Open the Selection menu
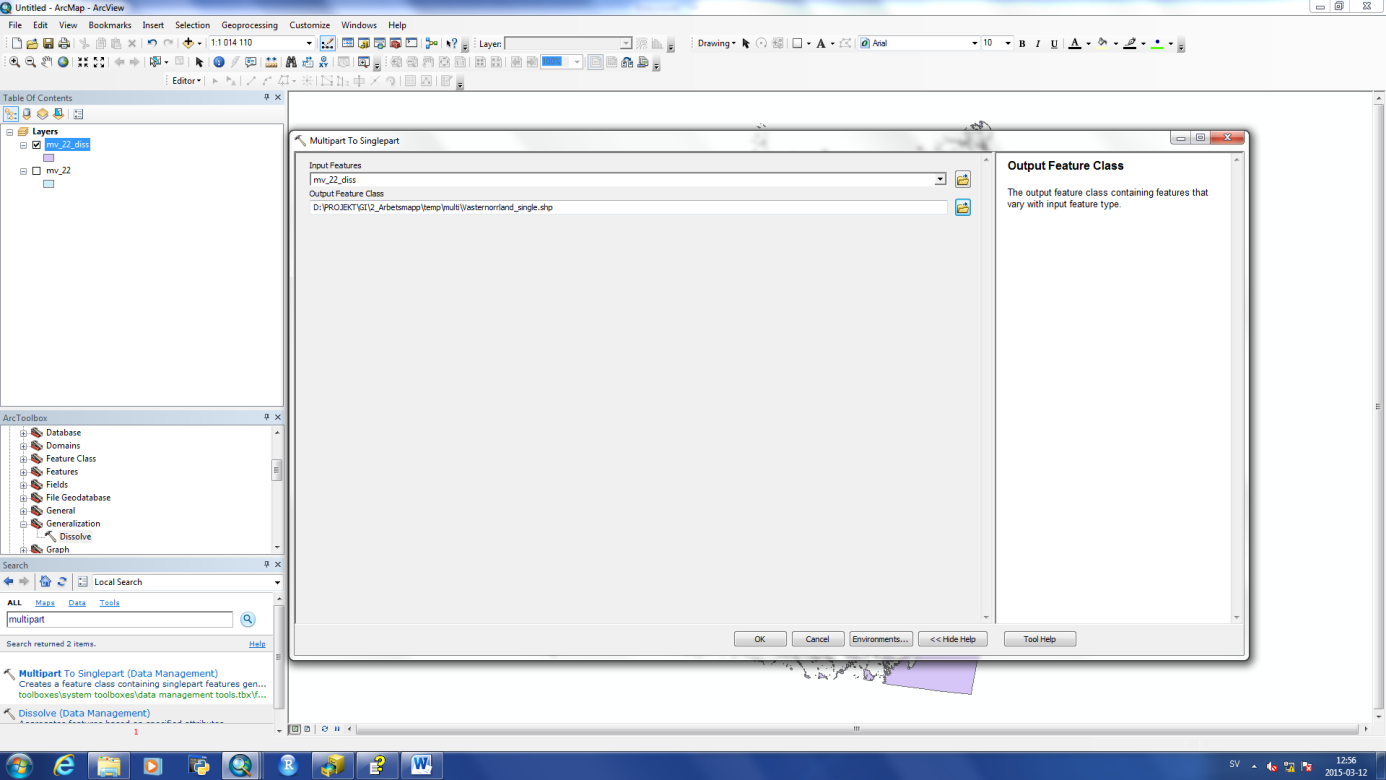Viewport: 1386px width, 780px height. (x=193, y=25)
